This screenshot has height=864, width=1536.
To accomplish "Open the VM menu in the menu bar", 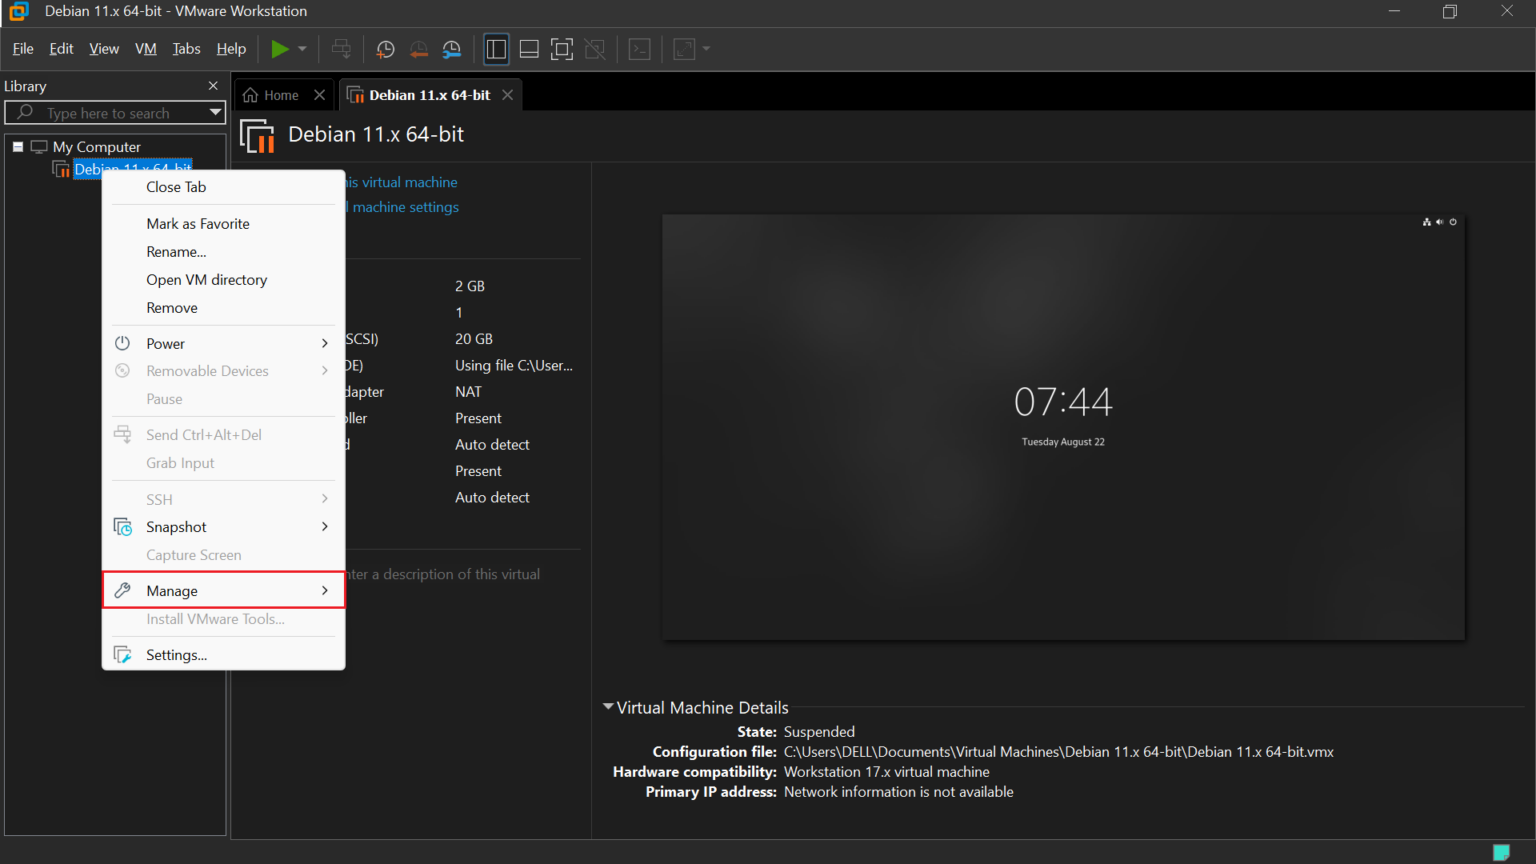I will point(145,48).
